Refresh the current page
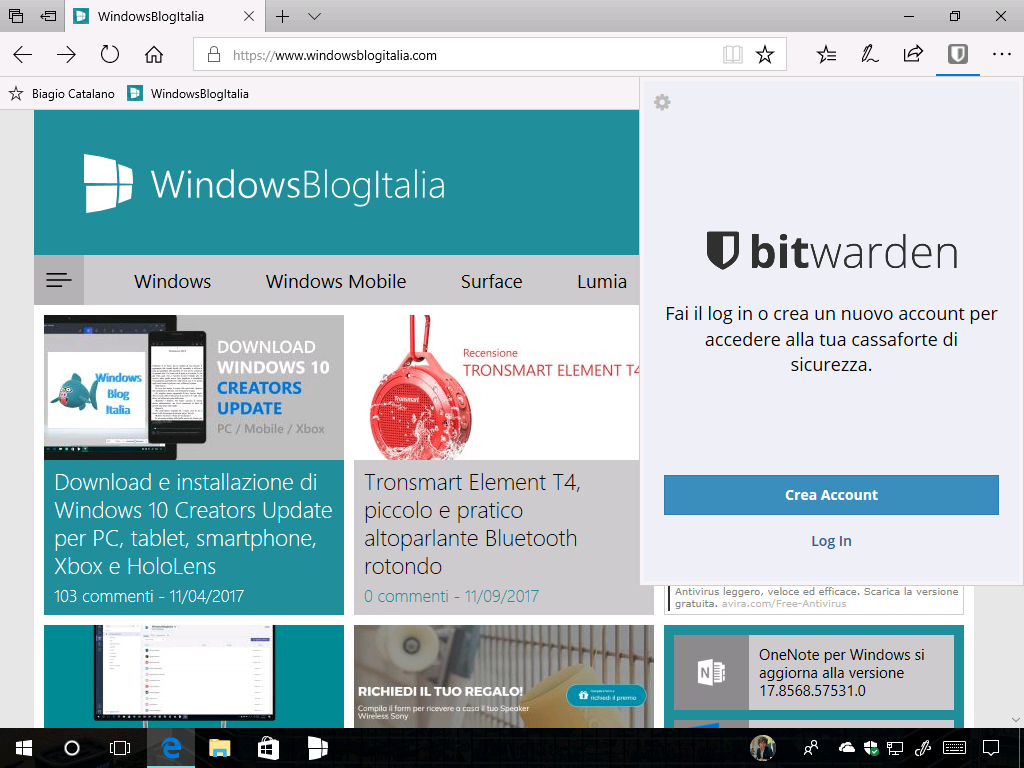The height and width of the screenshot is (768, 1024). click(x=110, y=55)
